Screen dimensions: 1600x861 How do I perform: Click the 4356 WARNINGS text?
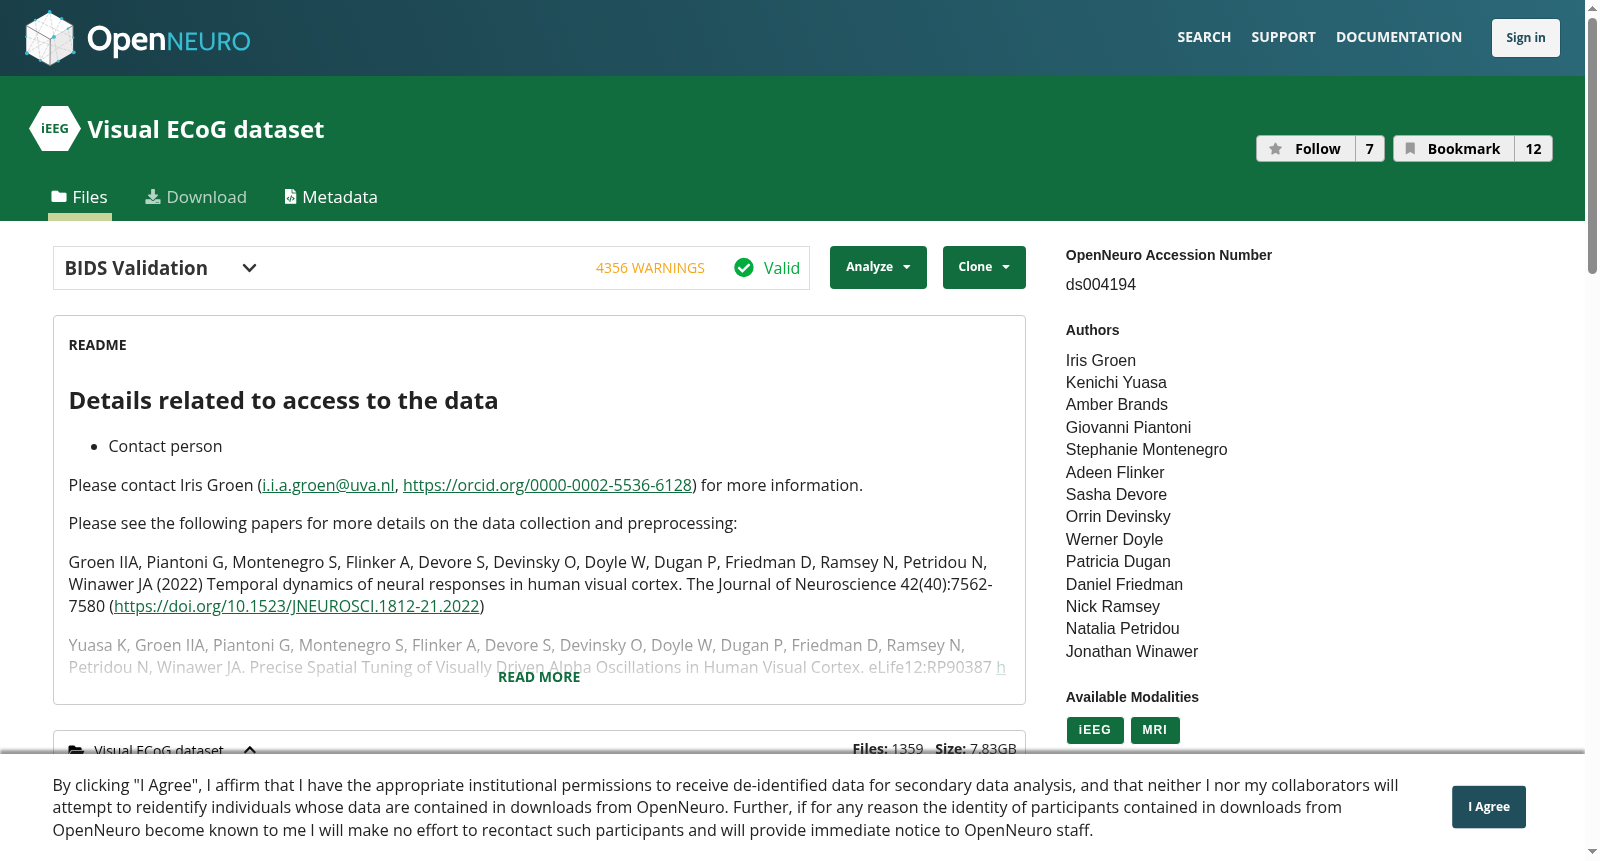point(650,268)
